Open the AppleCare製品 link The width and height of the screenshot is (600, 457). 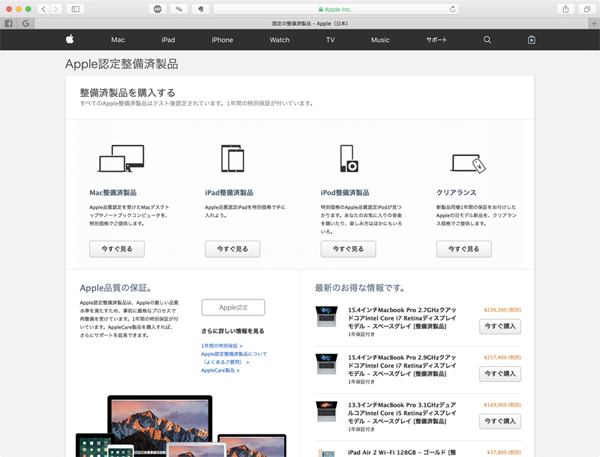click(220, 370)
